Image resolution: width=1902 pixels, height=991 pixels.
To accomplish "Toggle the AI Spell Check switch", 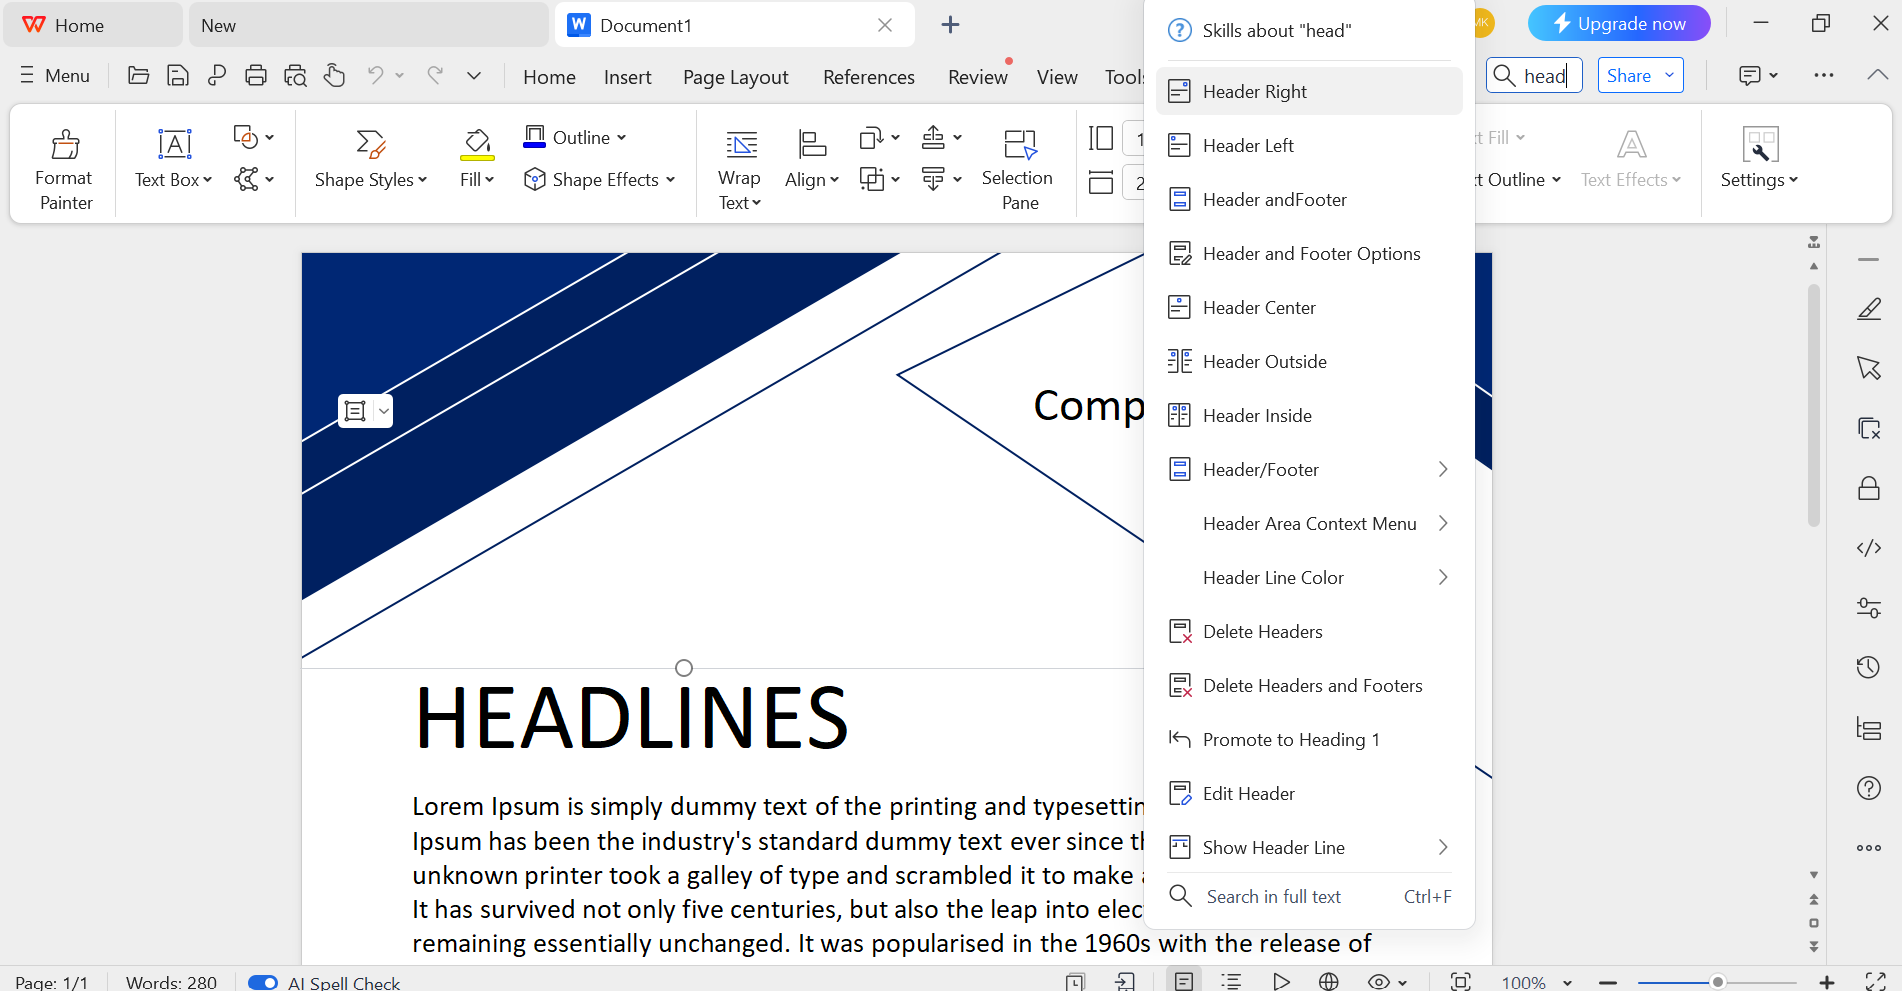I will point(263,982).
